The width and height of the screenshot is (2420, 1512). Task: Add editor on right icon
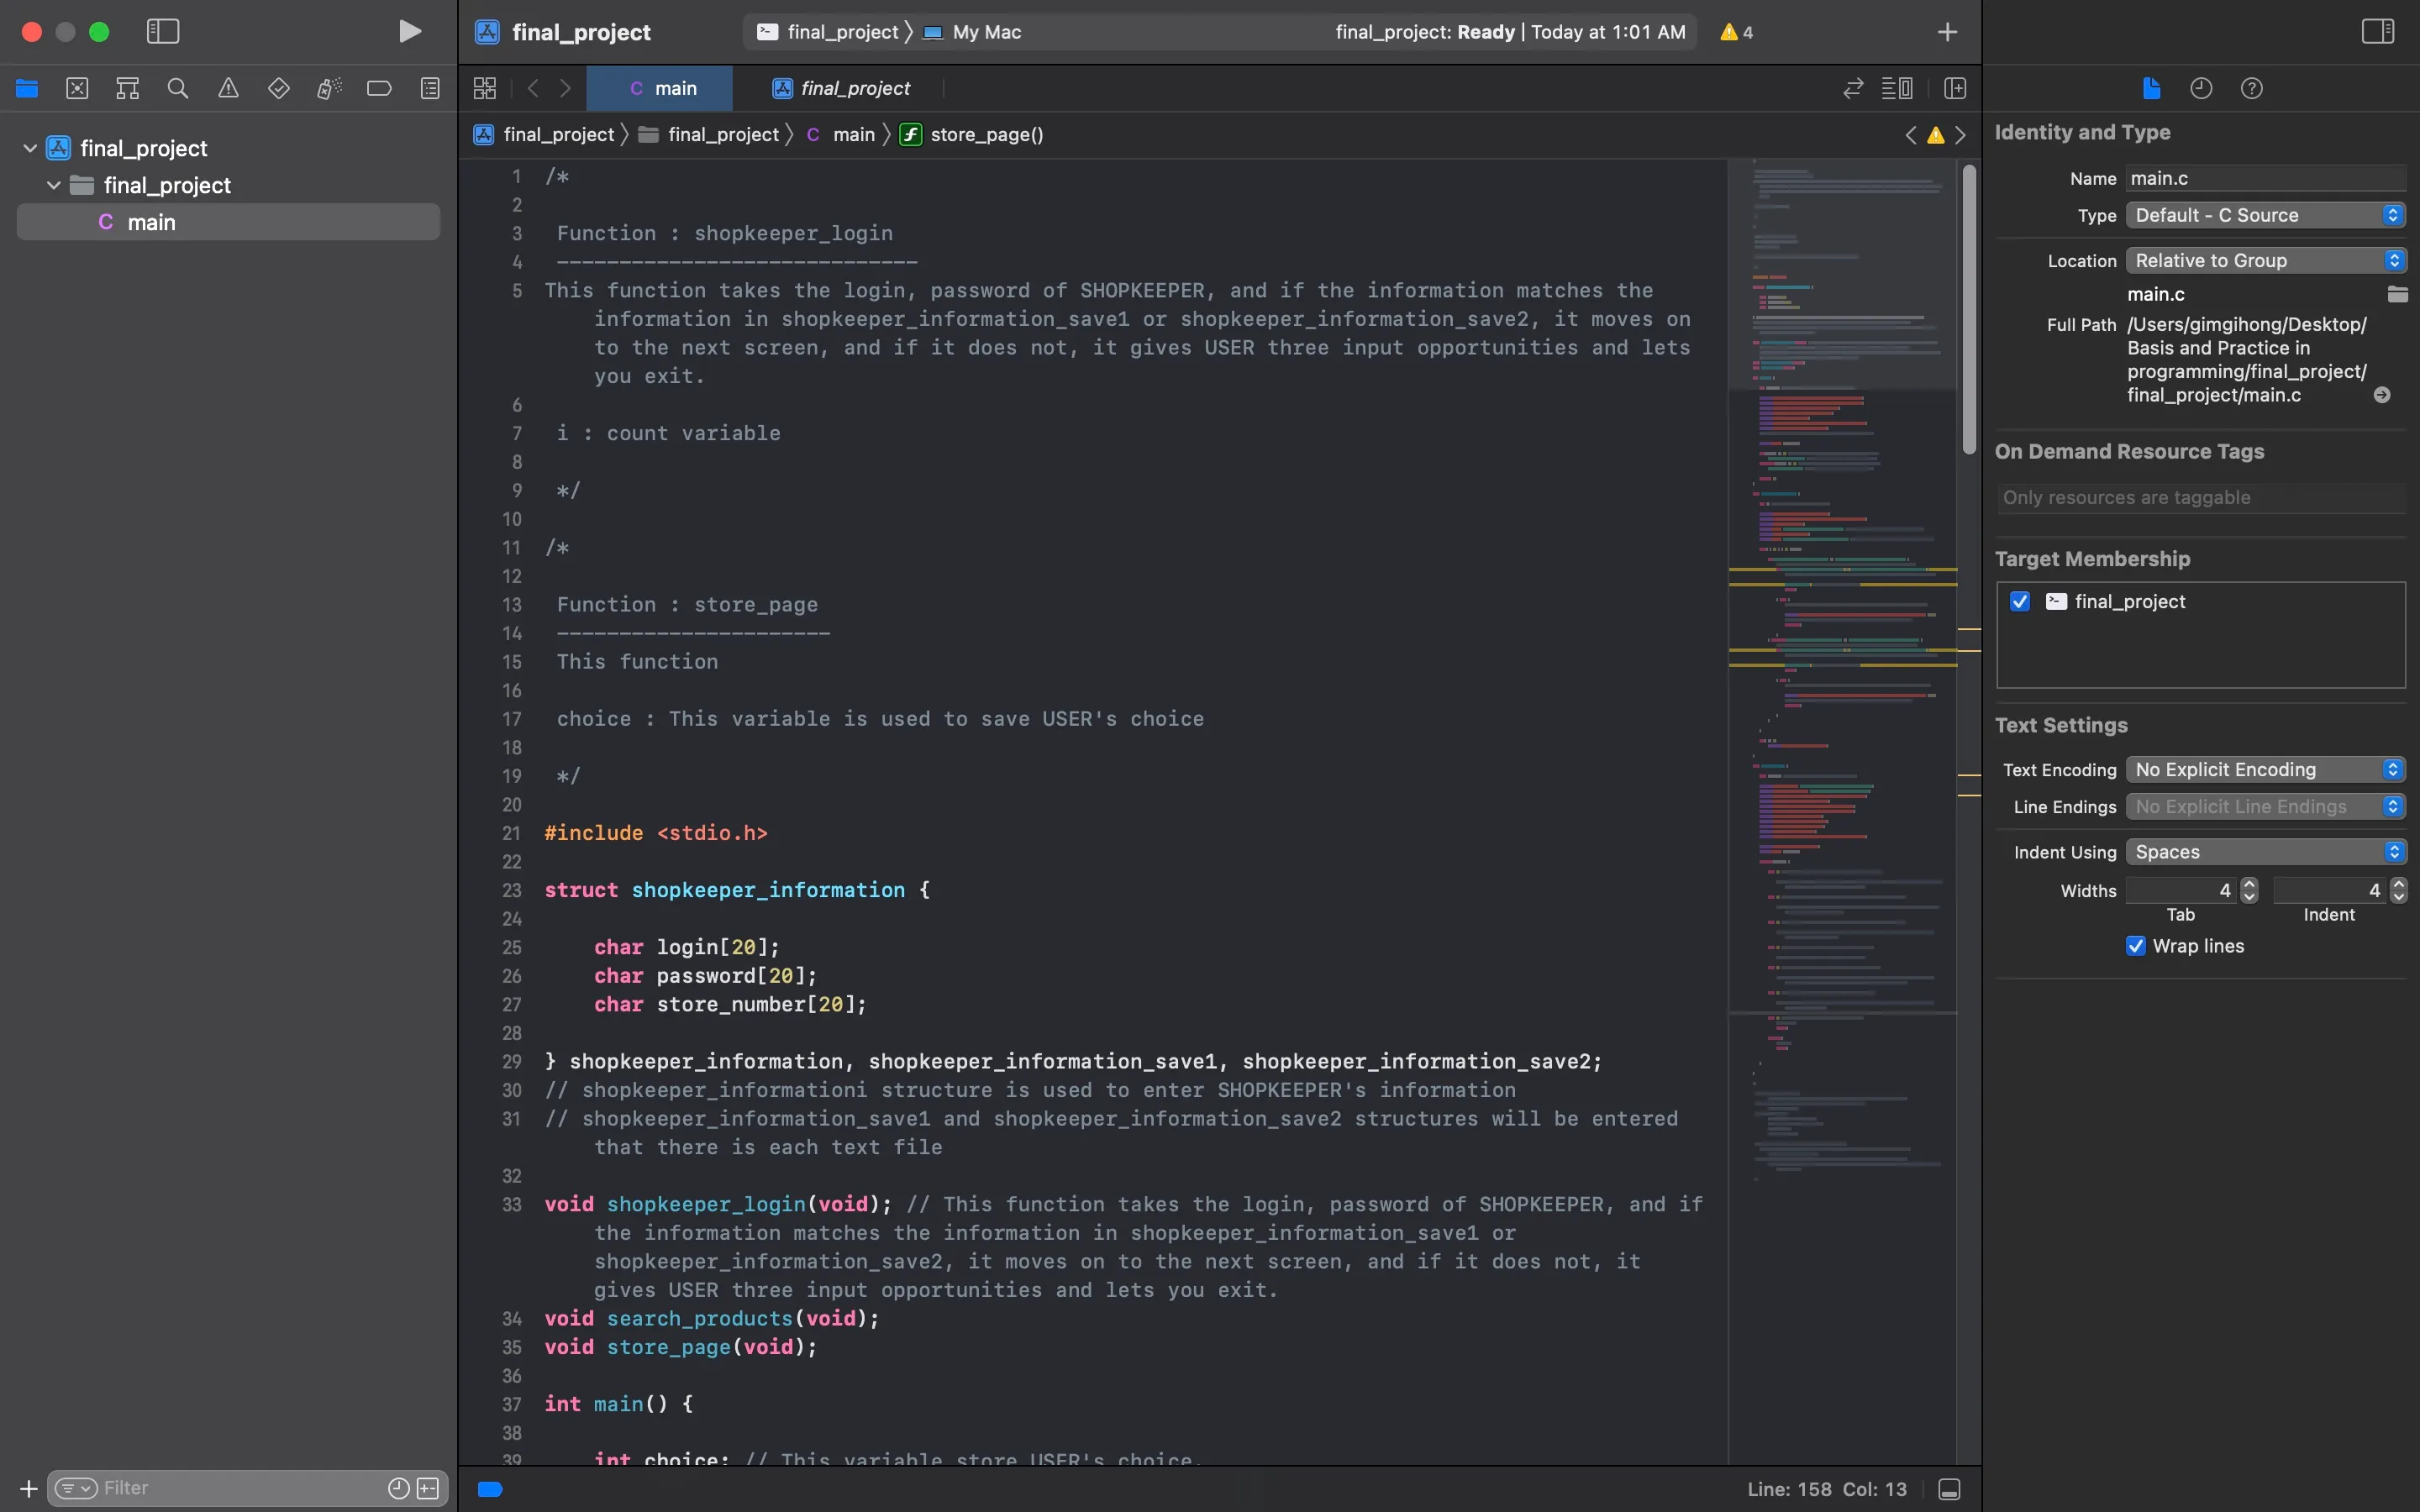click(x=1955, y=88)
